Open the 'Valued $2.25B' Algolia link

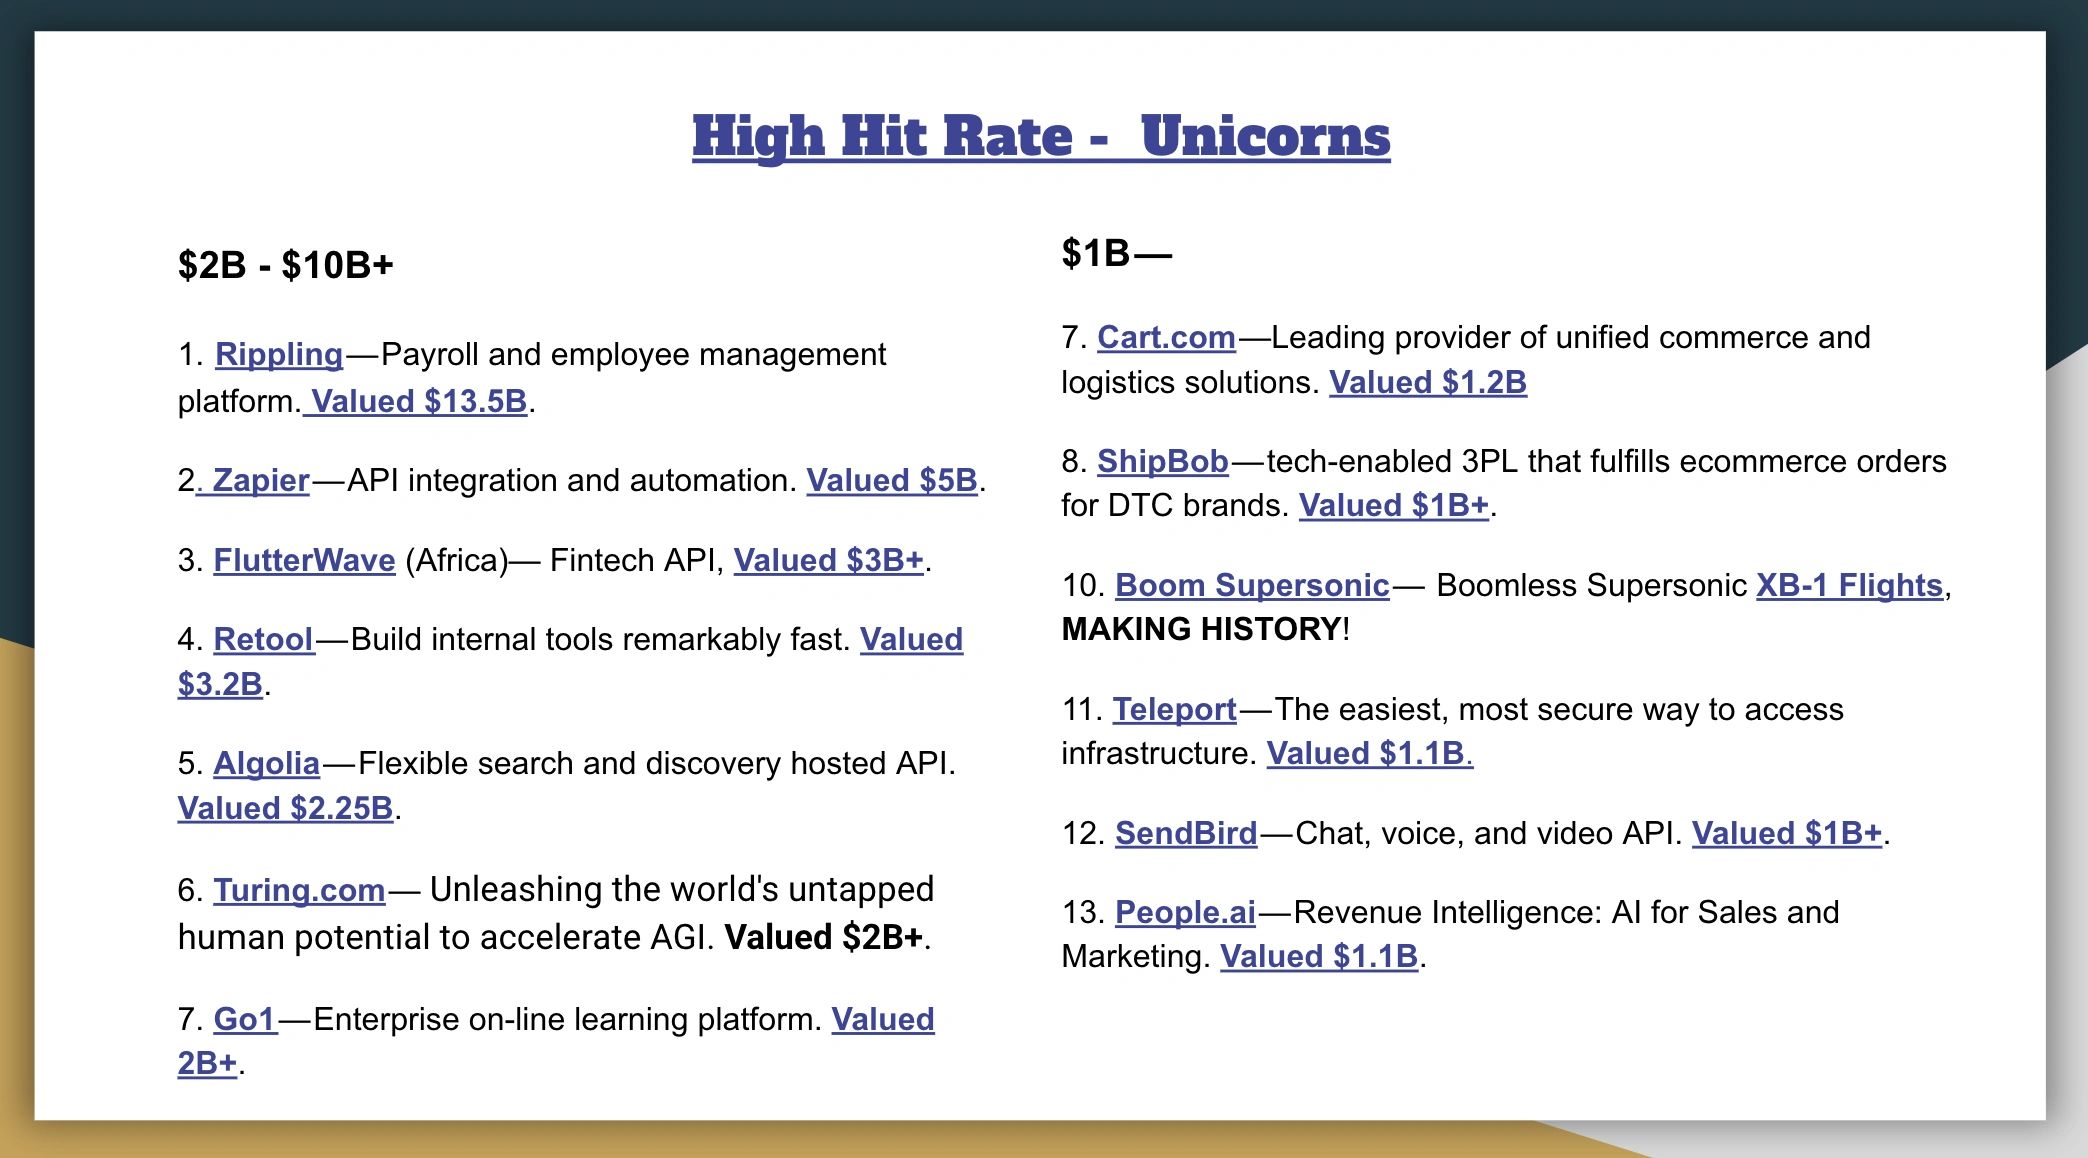[286, 809]
